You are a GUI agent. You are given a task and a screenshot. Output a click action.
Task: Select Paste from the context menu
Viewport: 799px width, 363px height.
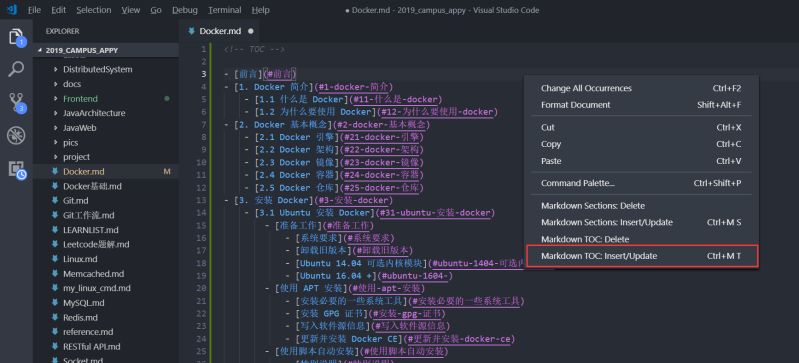642,161
